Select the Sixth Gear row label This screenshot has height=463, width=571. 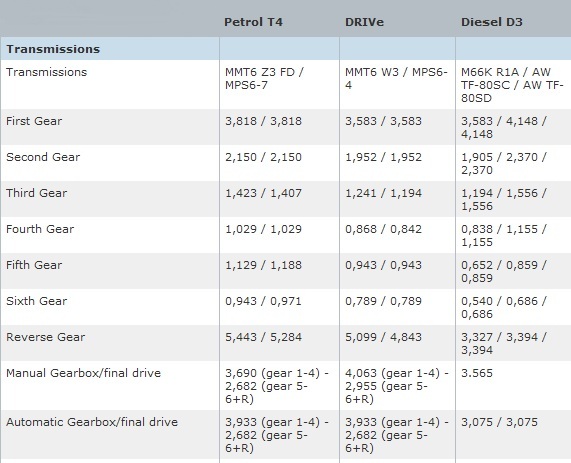click(36, 301)
